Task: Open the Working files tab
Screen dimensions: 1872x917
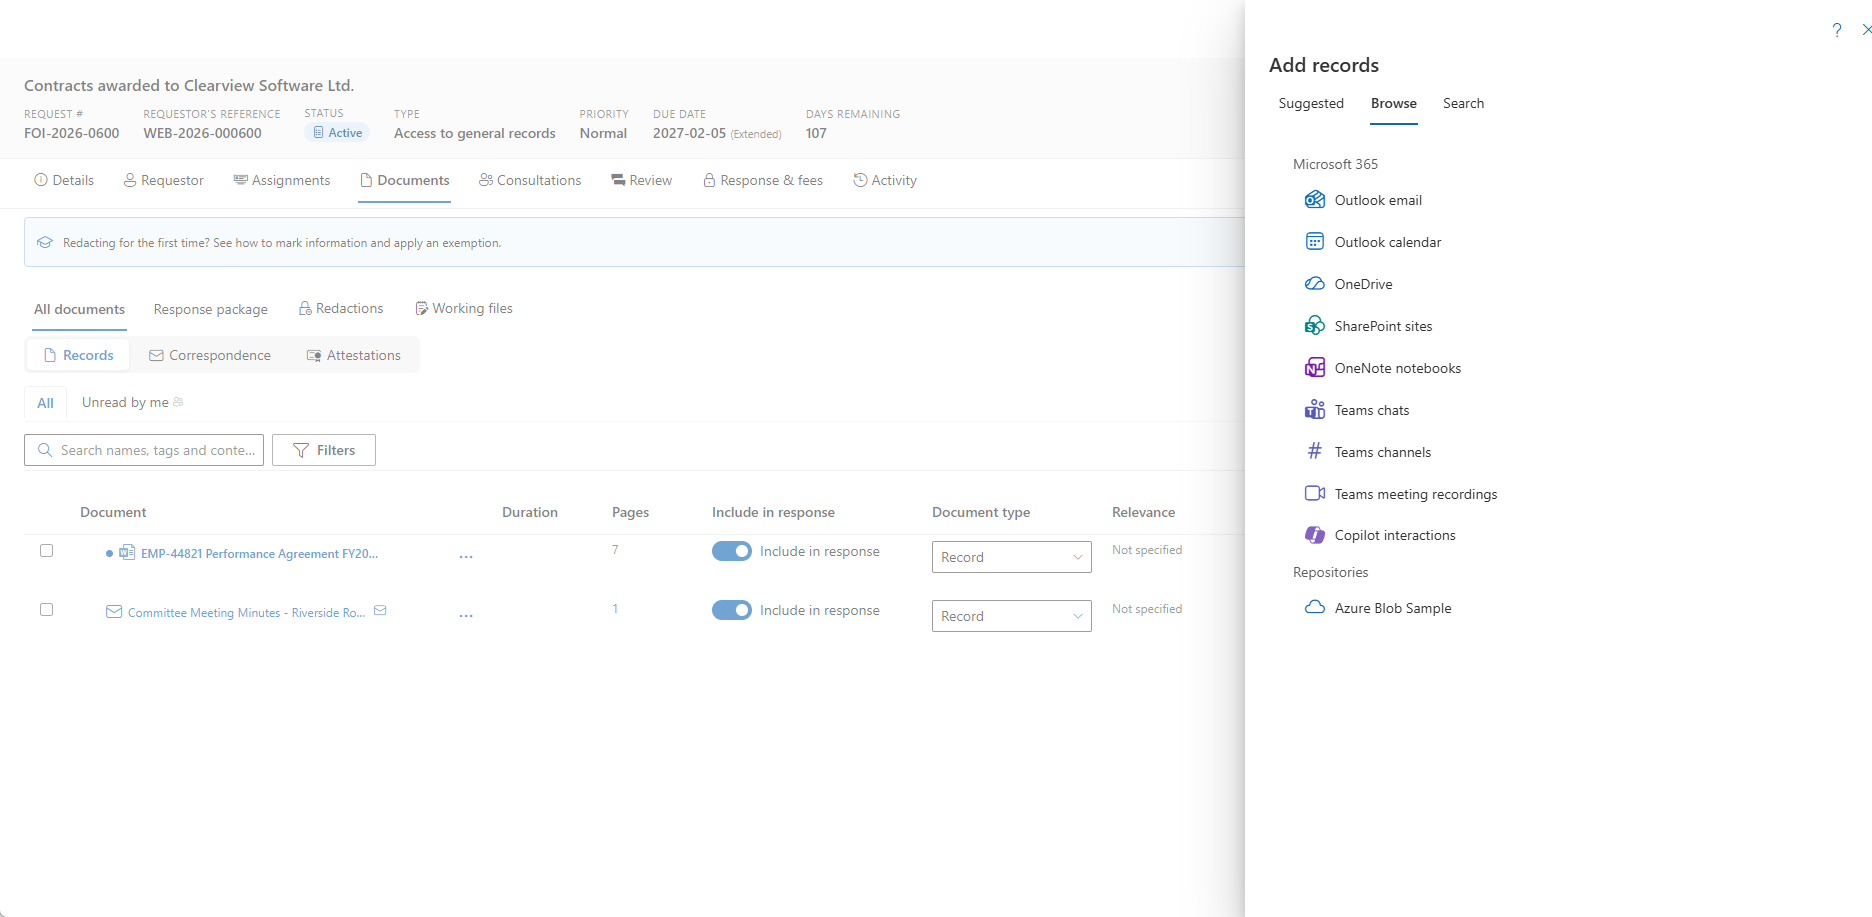Action: pos(464,308)
